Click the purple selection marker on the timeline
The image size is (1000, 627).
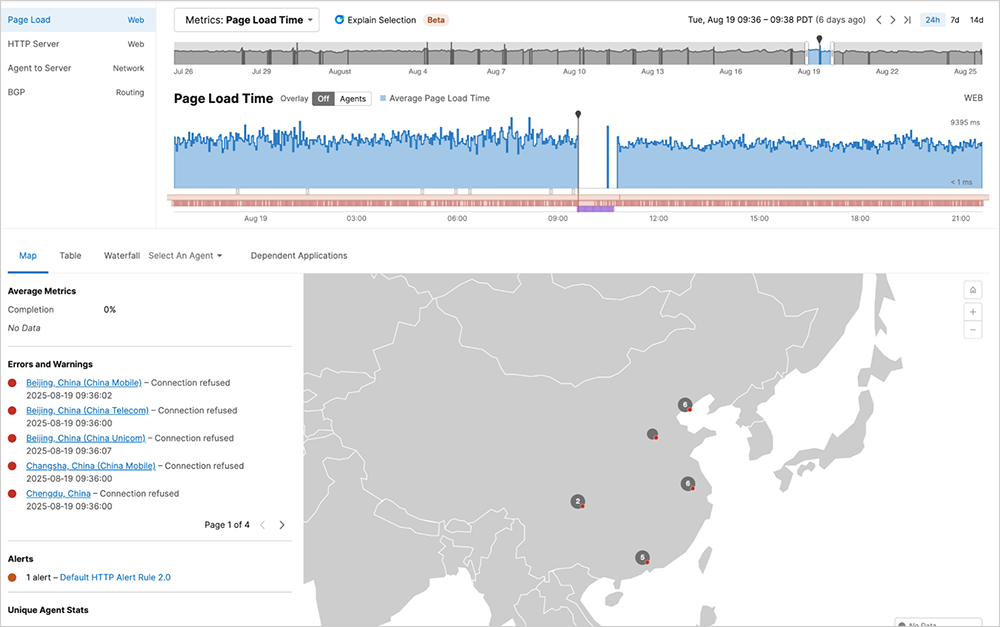tap(595, 210)
